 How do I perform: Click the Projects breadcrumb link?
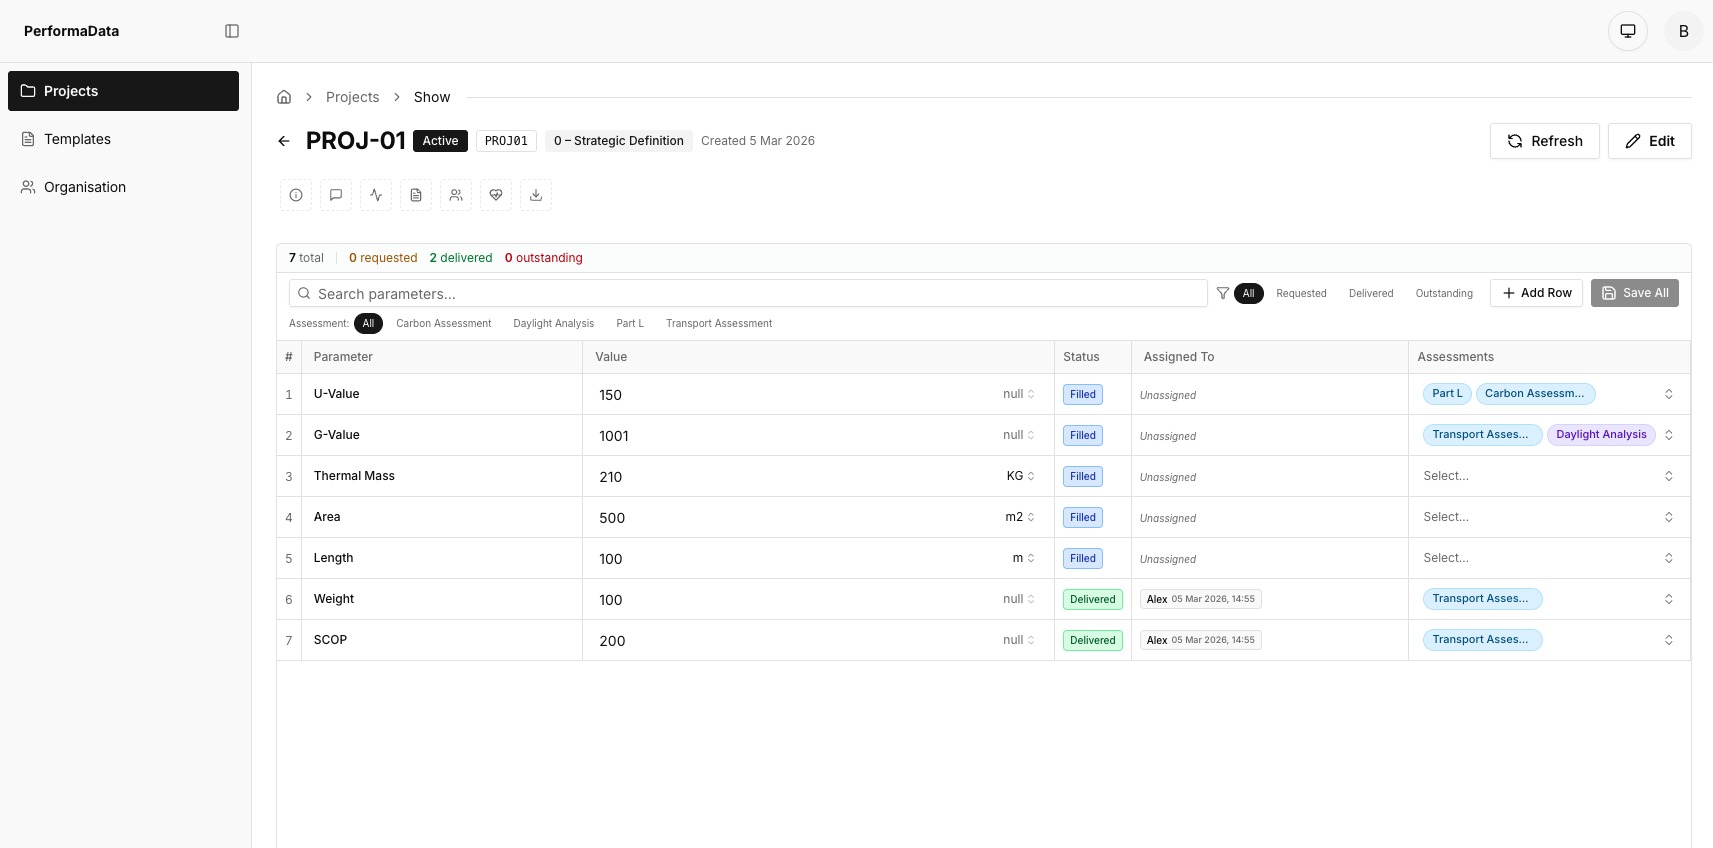352,97
